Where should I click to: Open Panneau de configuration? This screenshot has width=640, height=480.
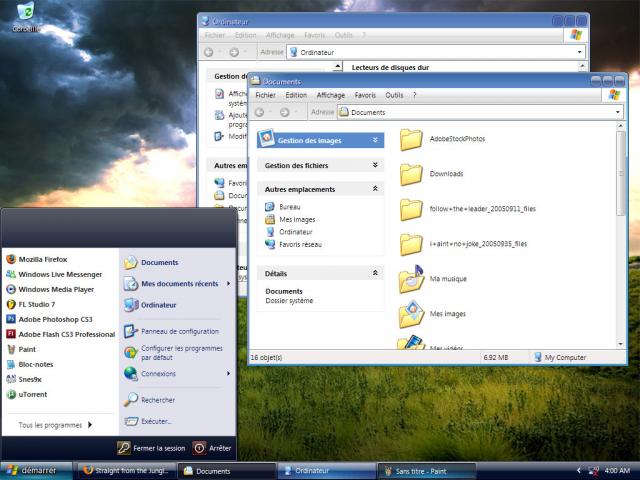coord(171,331)
